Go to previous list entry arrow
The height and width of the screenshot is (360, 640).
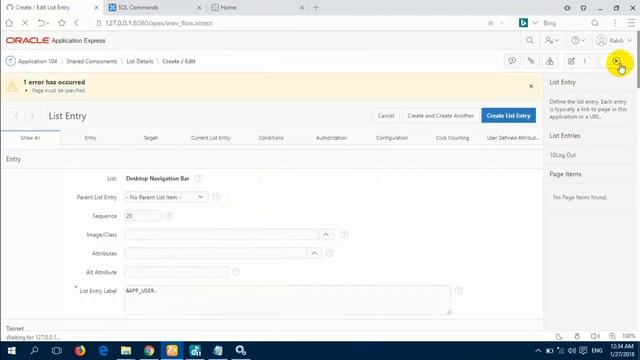pyautogui.click(x=16, y=116)
